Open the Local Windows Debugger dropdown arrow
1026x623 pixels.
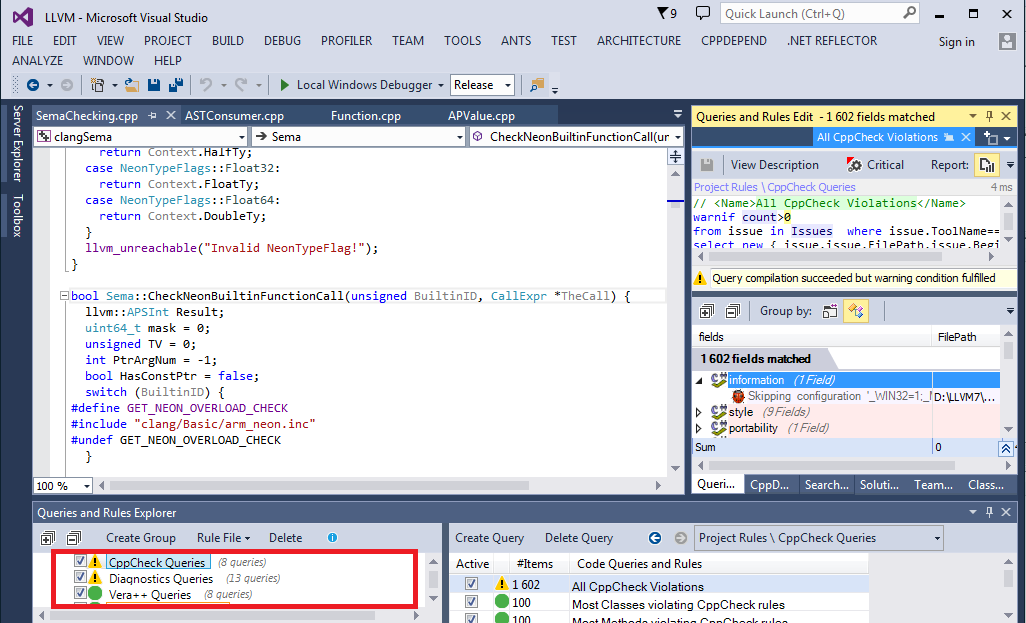[441, 85]
